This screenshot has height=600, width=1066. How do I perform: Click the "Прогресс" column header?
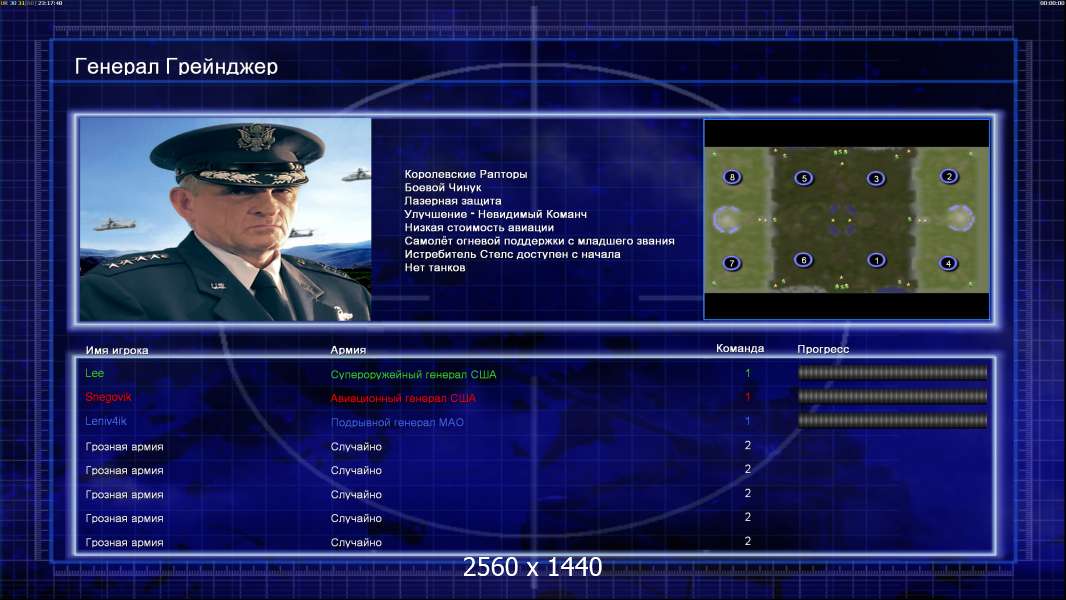click(x=823, y=349)
